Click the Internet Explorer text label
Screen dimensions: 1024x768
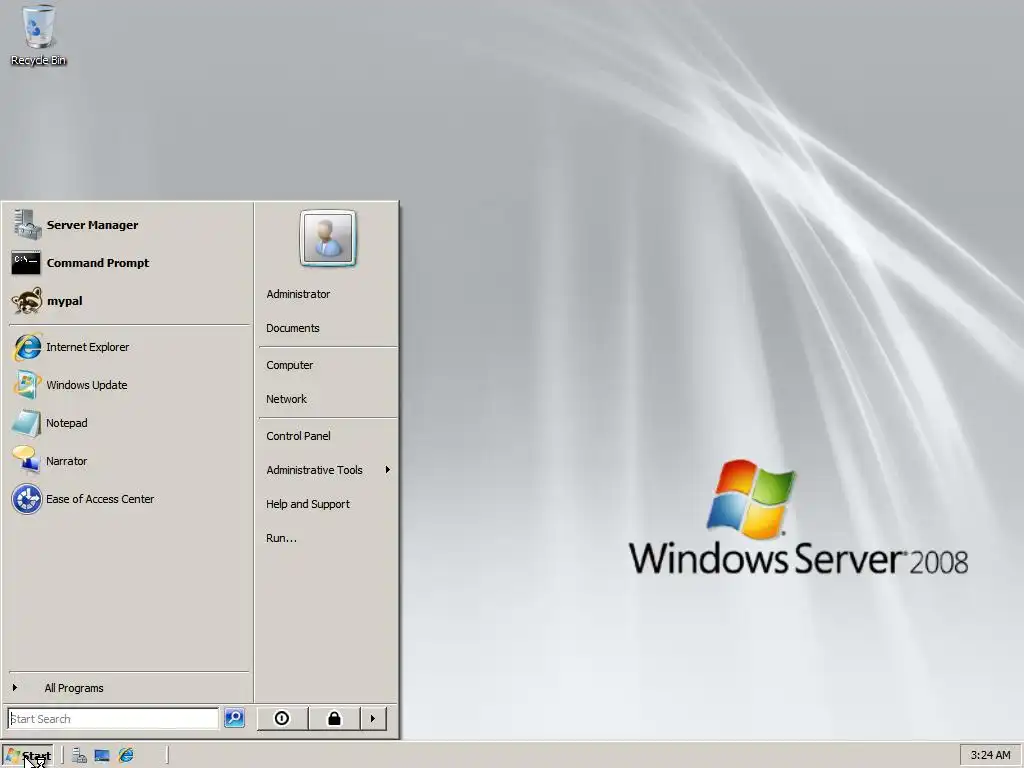88,347
